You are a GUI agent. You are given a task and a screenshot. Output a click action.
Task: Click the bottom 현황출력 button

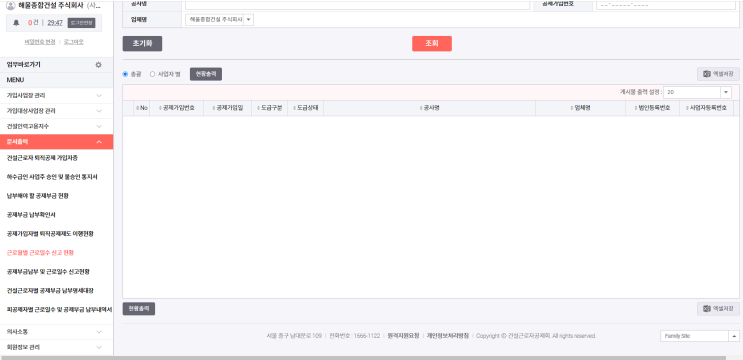(138, 309)
